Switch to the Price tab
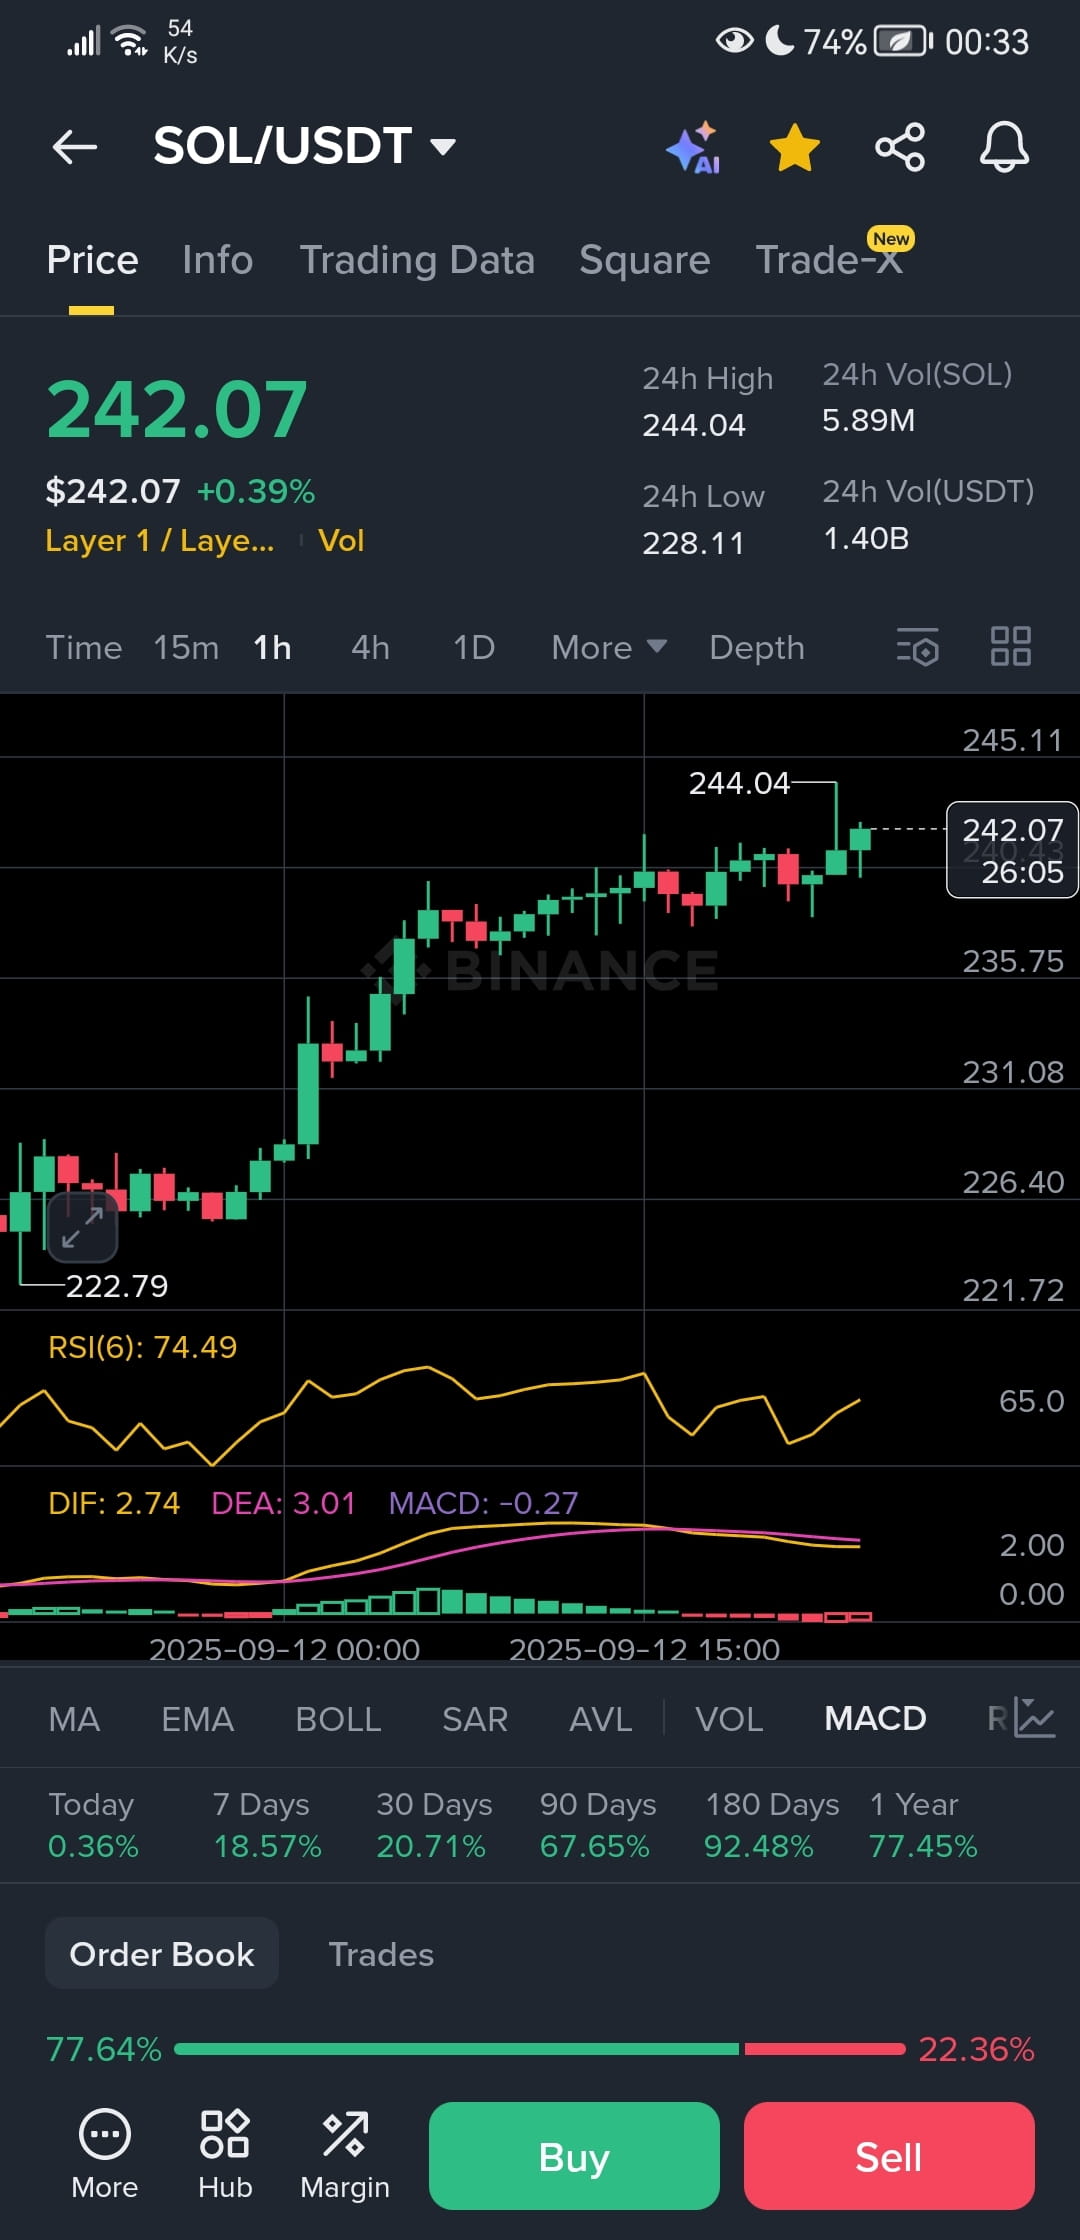Image resolution: width=1080 pixels, height=2240 pixels. [x=92, y=260]
